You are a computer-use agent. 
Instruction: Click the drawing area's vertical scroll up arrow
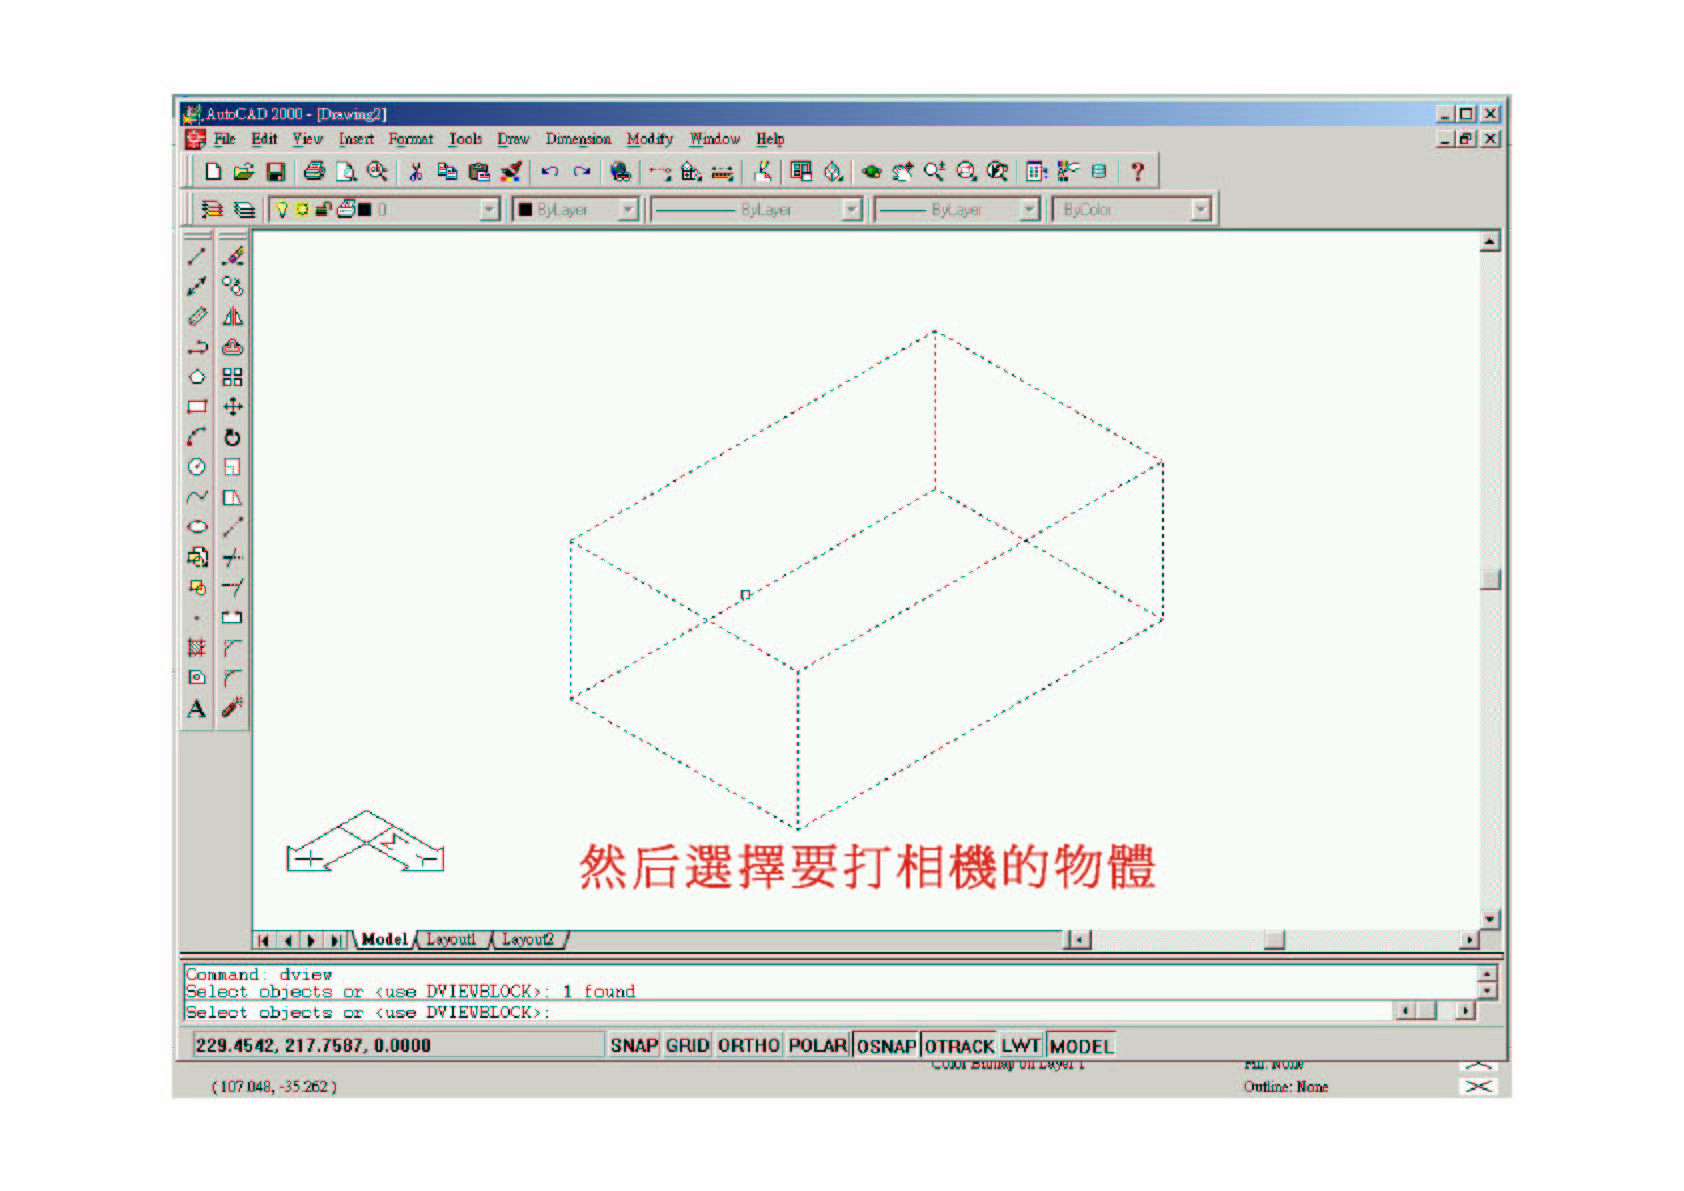click(x=1490, y=241)
